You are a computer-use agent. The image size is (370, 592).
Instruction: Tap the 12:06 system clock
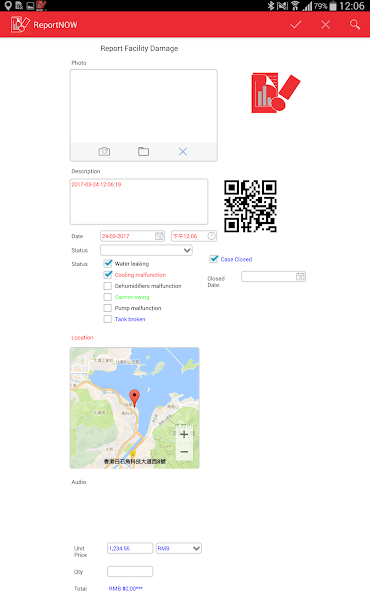point(352,6)
